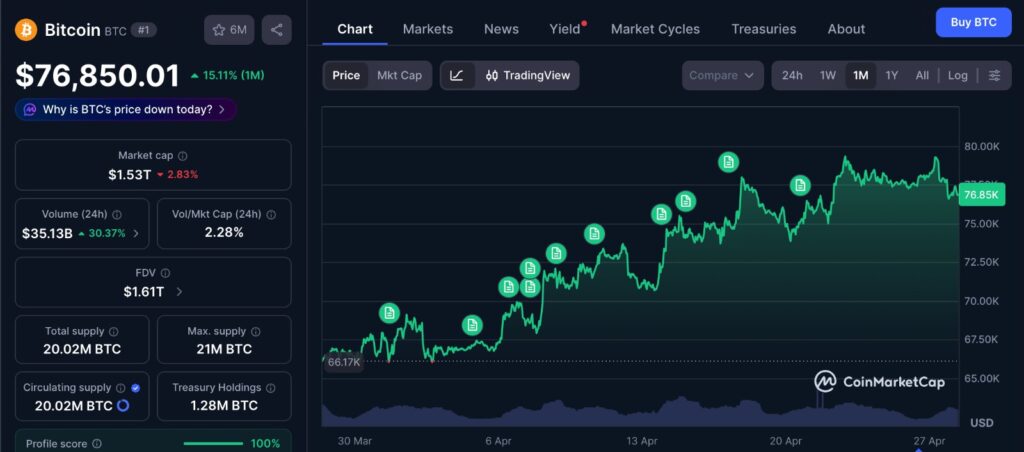Click the 21M BTC max supply value

[x=224, y=349]
